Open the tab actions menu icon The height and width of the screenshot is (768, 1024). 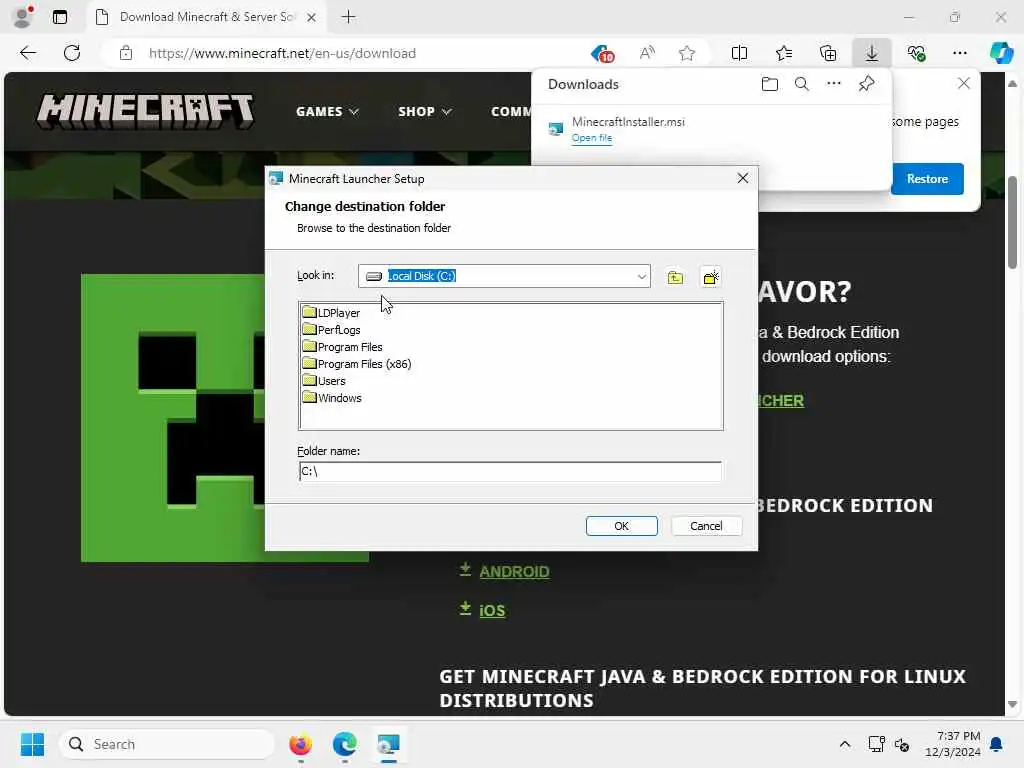(59, 17)
